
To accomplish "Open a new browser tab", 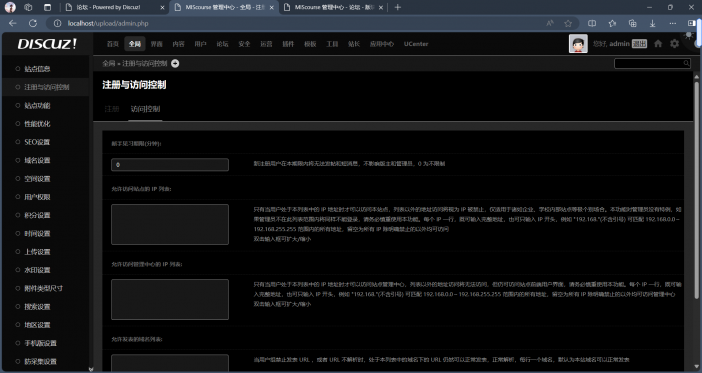I will [398, 7].
